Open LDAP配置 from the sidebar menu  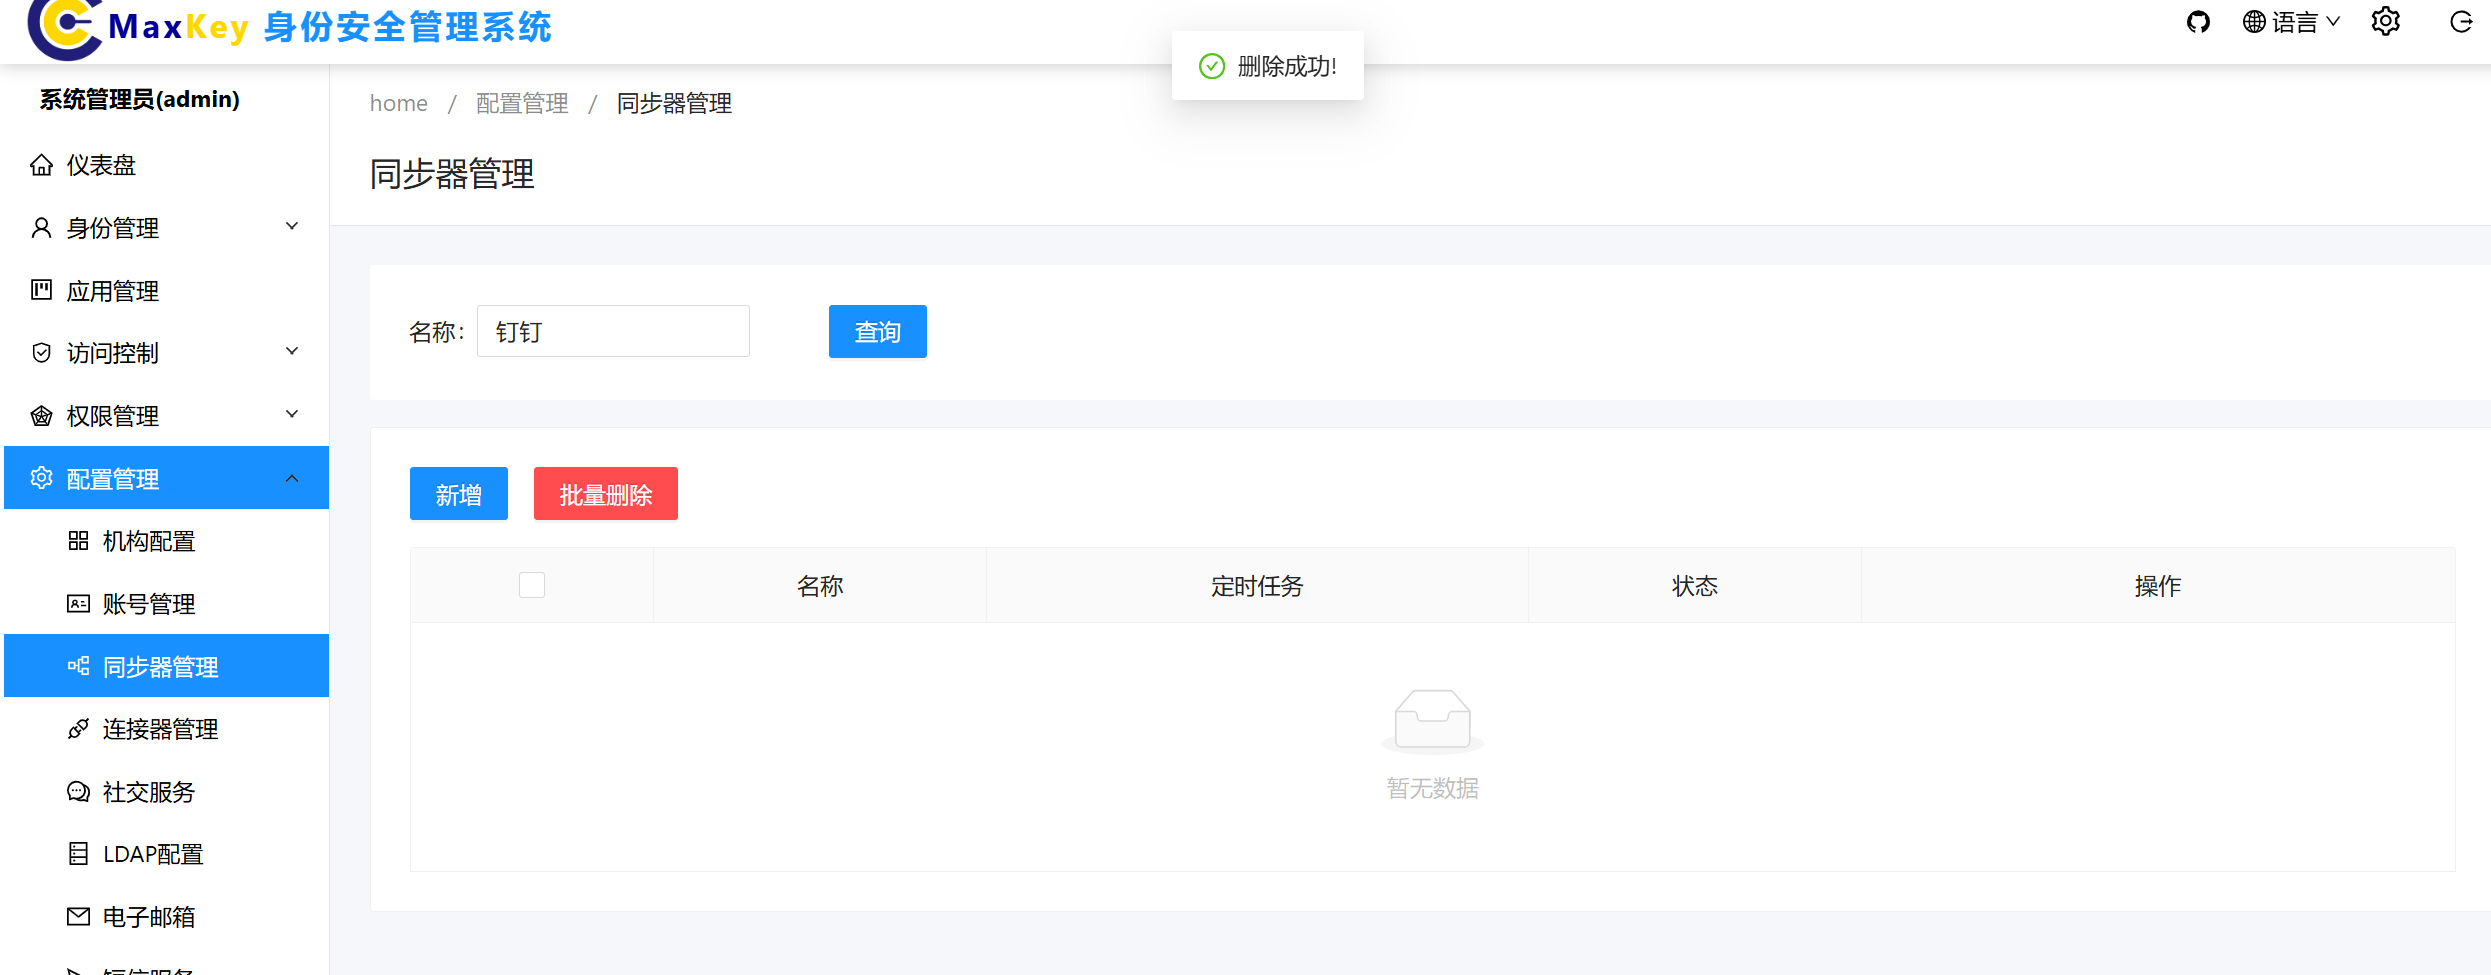(152, 853)
